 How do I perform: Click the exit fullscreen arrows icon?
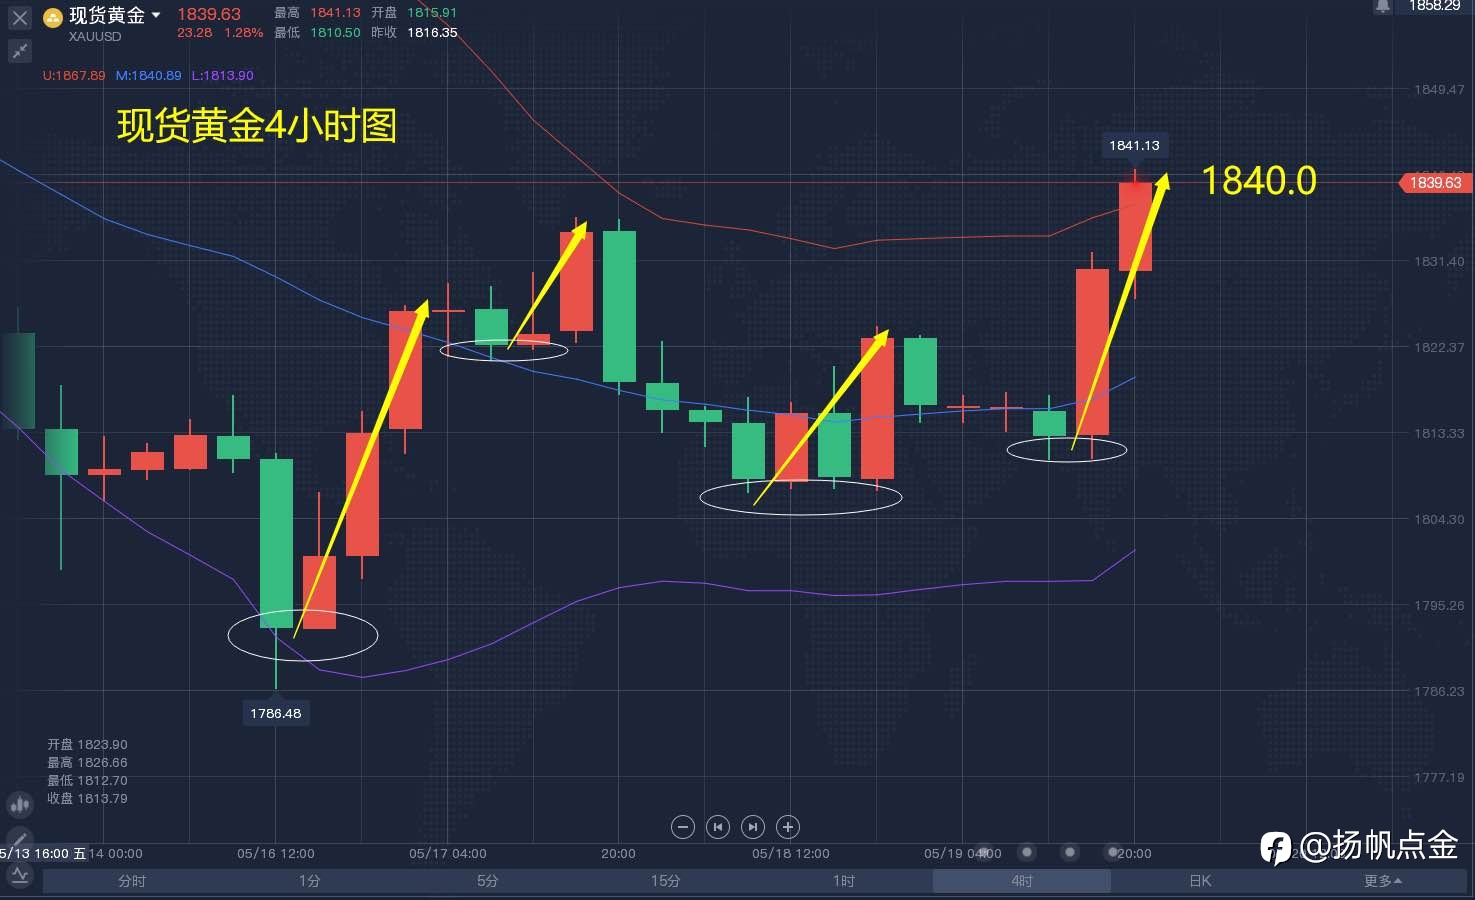coord(20,50)
